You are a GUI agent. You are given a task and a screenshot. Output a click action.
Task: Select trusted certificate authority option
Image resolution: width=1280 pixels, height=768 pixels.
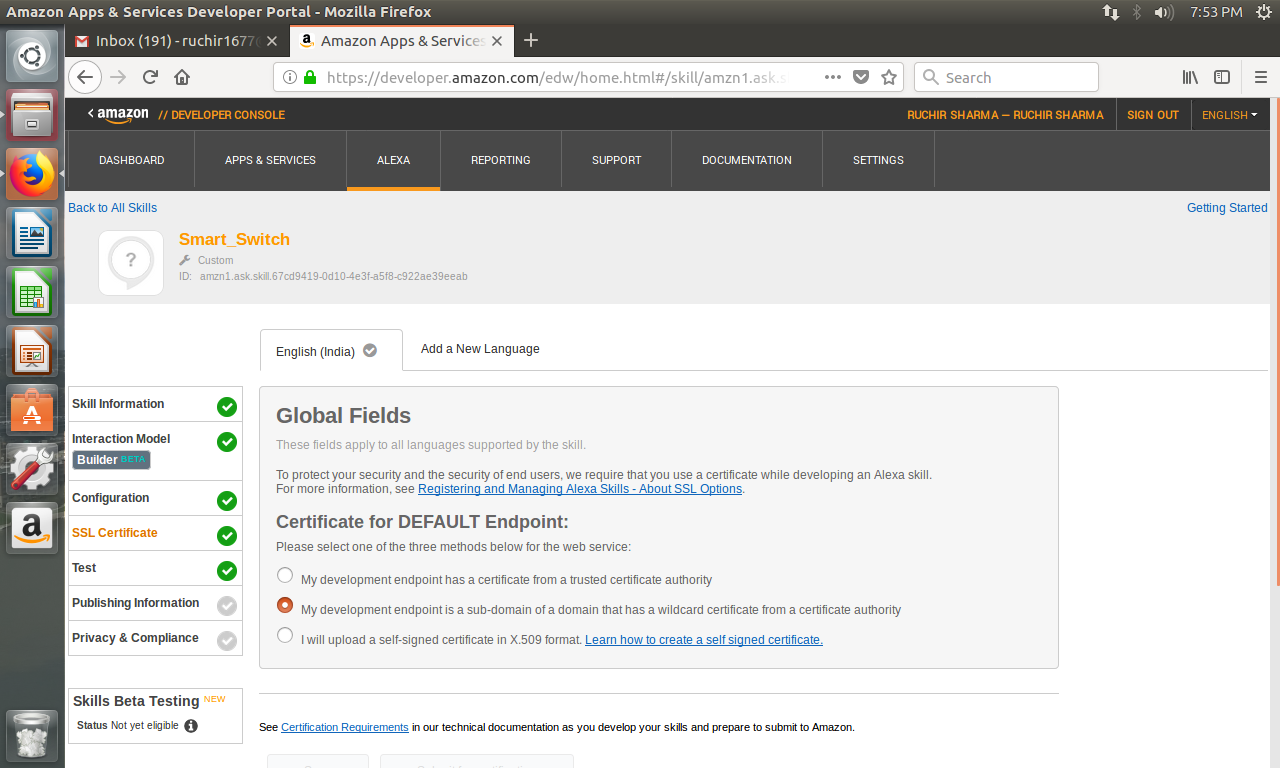pyautogui.click(x=285, y=575)
